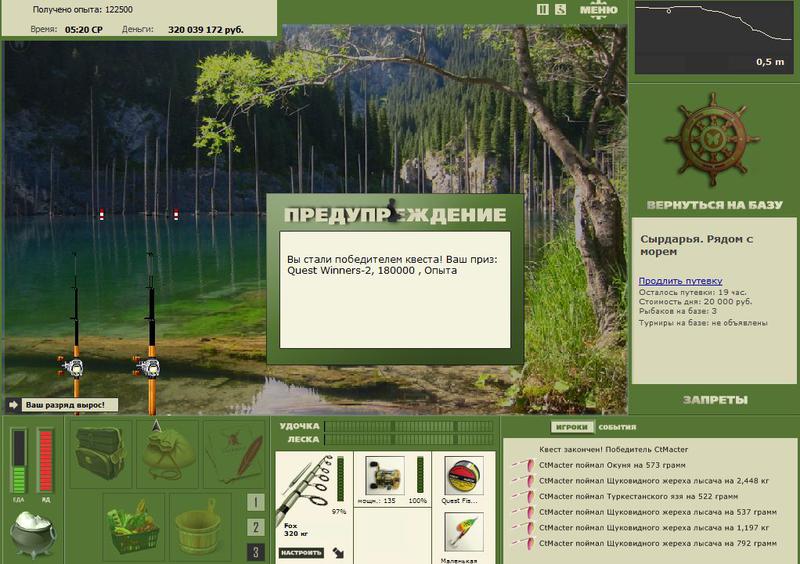Open the wooden bucket fish keepnet
The image size is (800, 564).
click(x=200, y=527)
